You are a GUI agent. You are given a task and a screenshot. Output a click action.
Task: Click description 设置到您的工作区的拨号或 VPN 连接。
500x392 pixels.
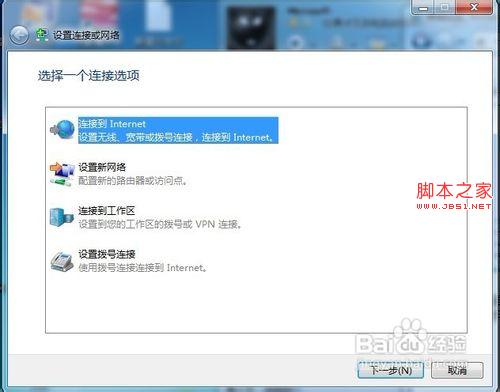pyautogui.click(x=160, y=224)
